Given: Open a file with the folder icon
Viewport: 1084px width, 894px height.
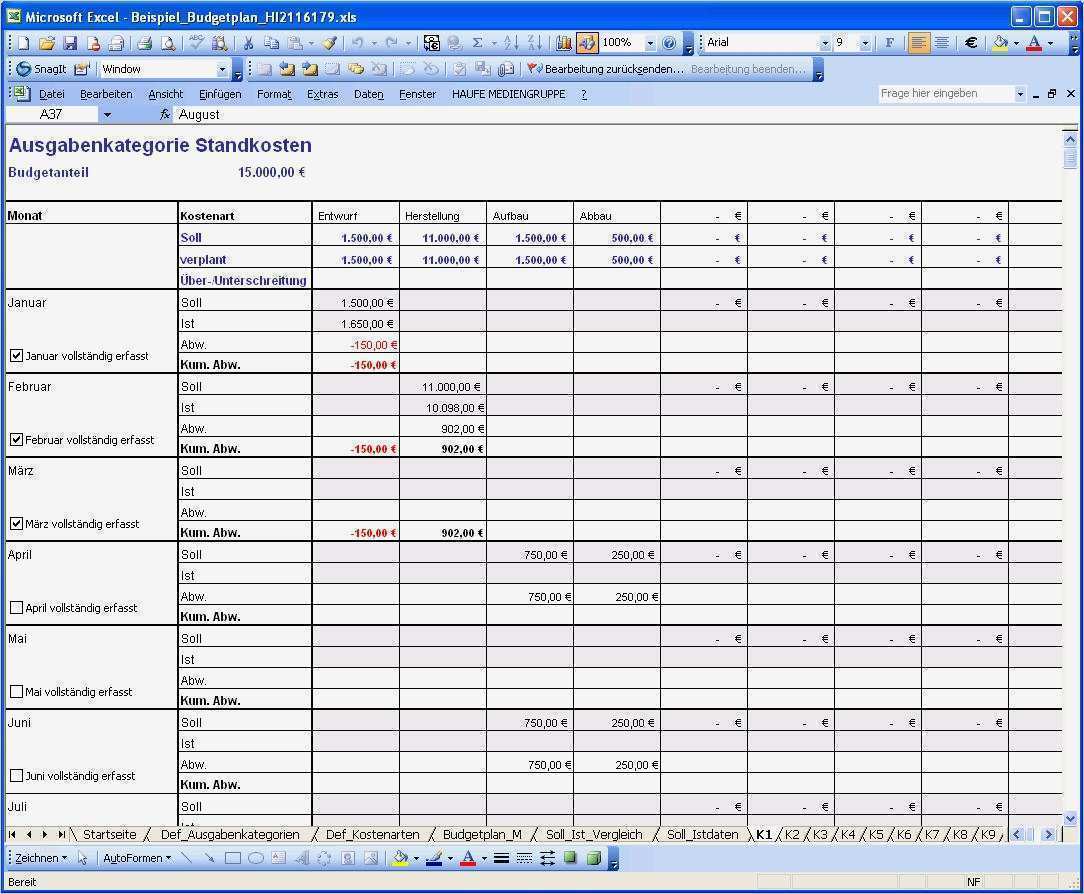Looking at the screenshot, I should coord(46,43).
